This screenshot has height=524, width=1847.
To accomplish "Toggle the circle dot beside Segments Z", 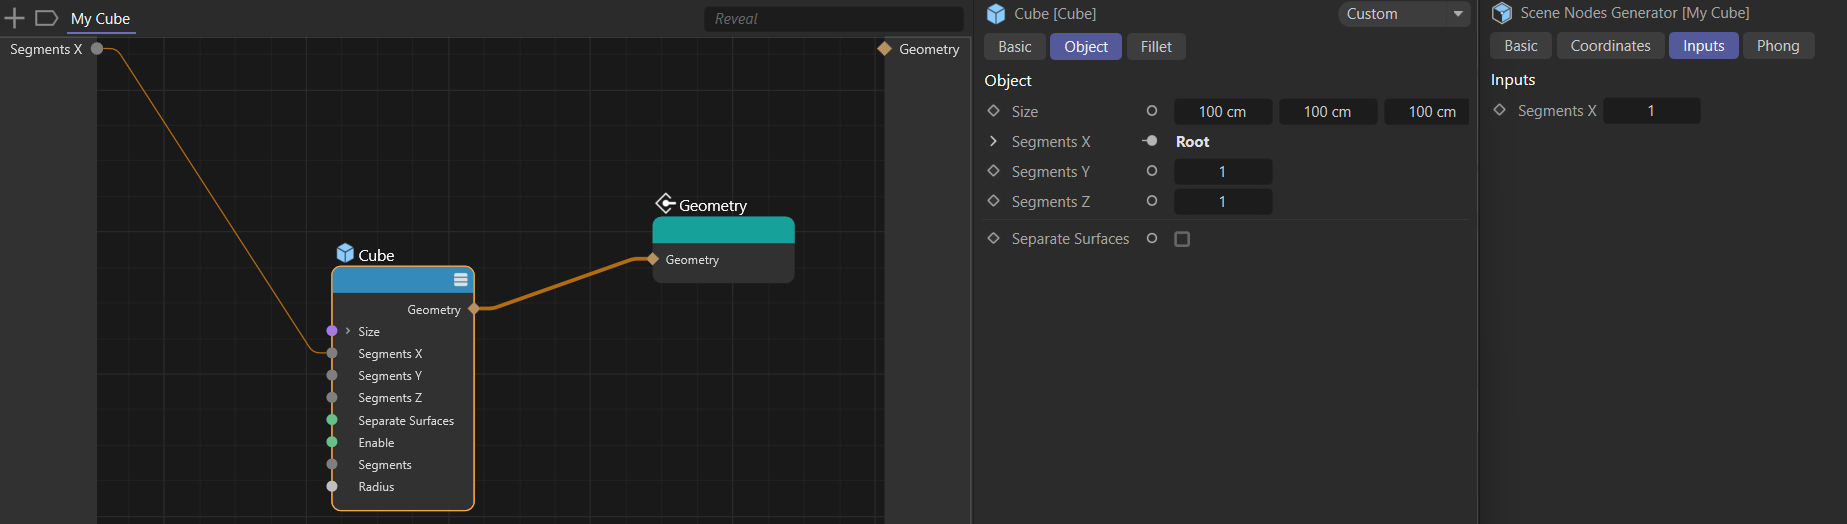I will (1152, 201).
